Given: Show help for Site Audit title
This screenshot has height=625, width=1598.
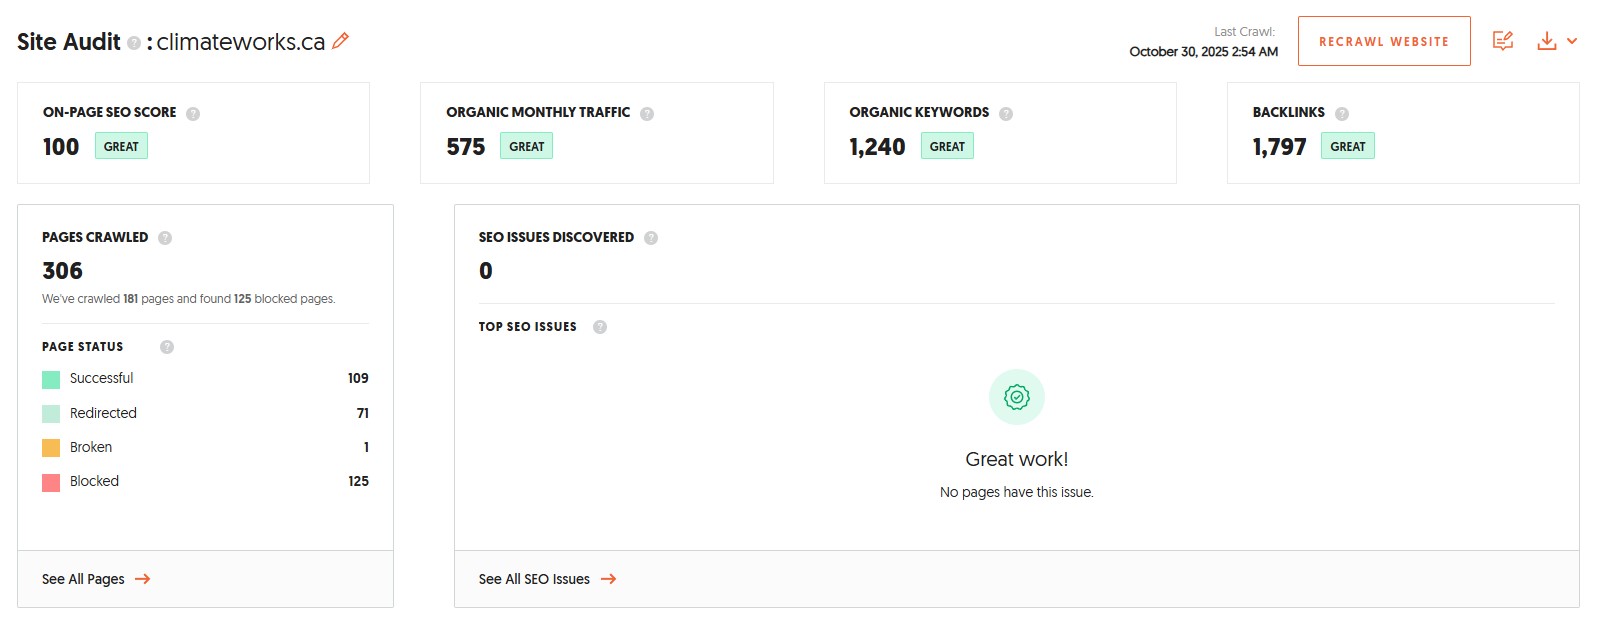Looking at the screenshot, I should click(134, 43).
